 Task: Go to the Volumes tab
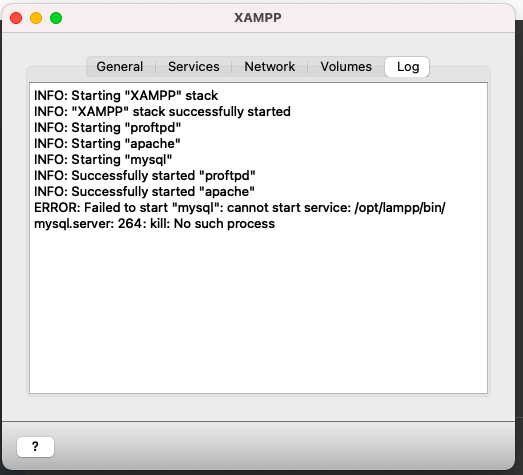pyautogui.click(x=346, y=67)
